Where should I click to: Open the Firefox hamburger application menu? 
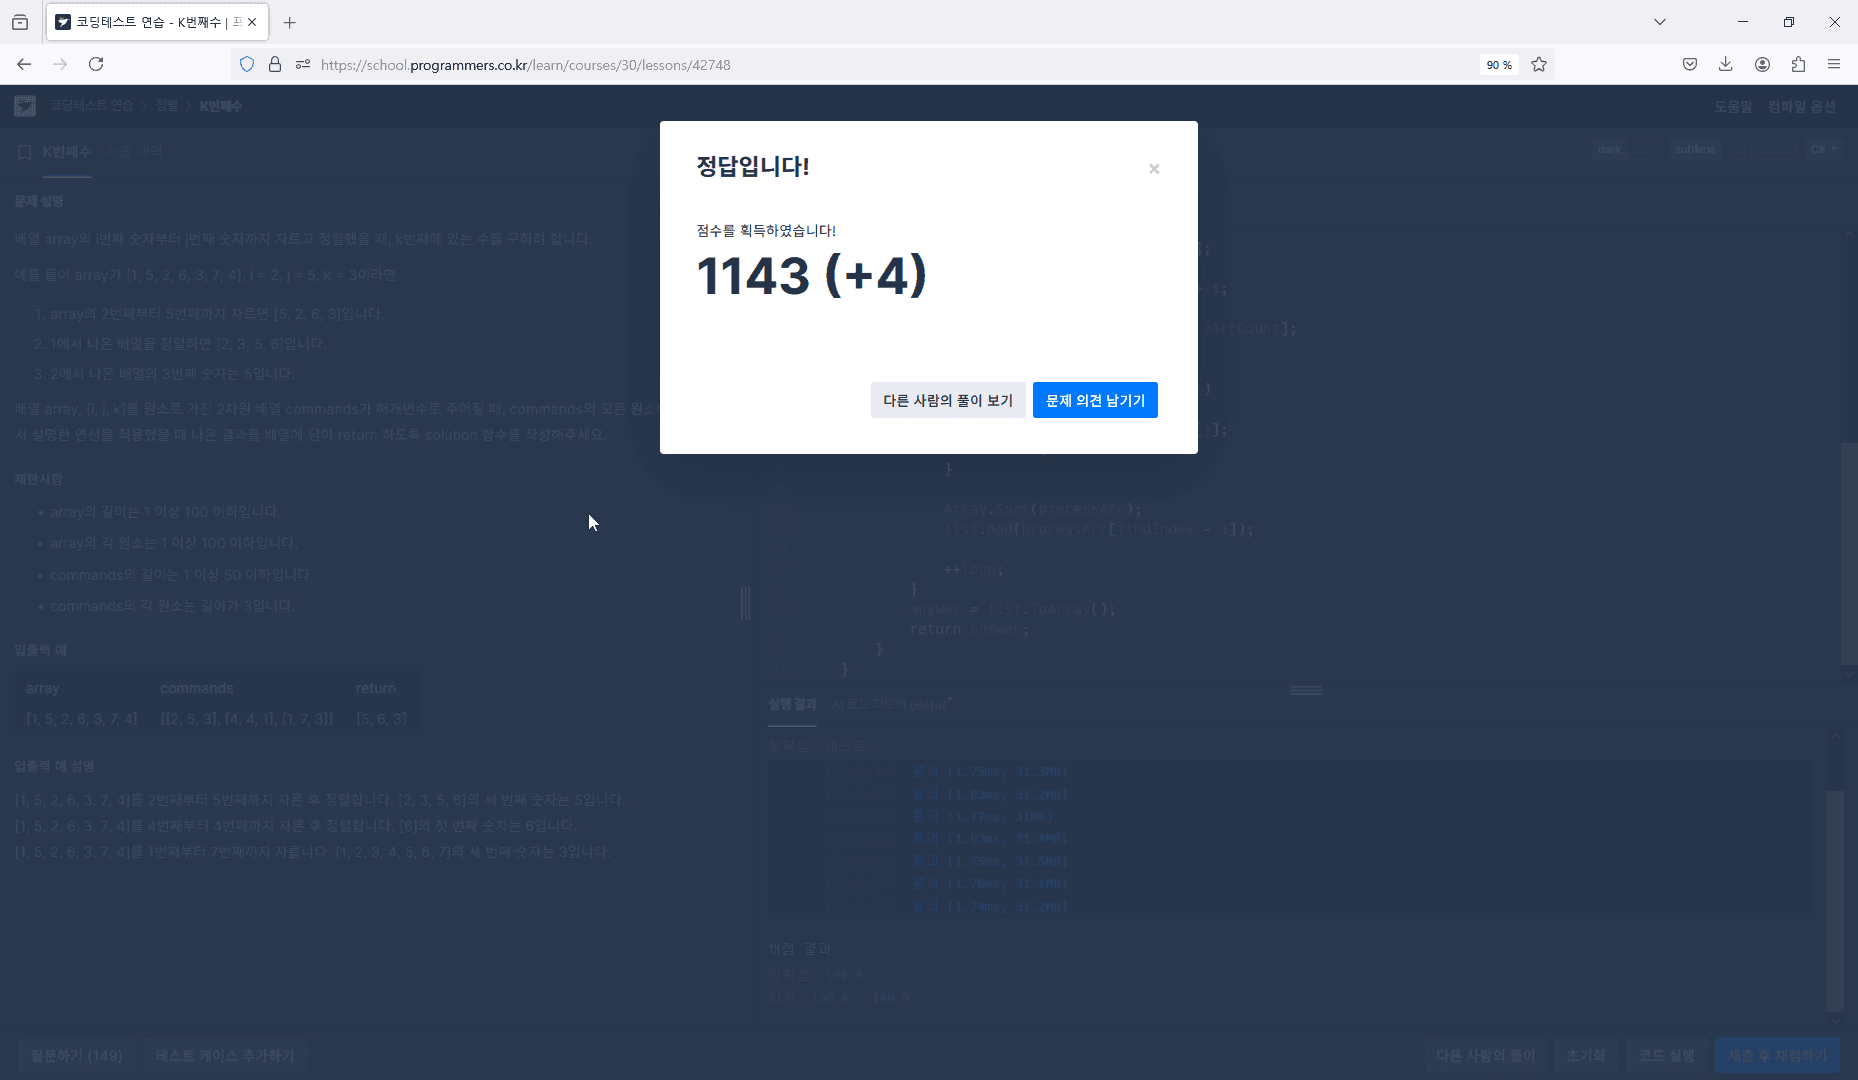(1834, 64)
